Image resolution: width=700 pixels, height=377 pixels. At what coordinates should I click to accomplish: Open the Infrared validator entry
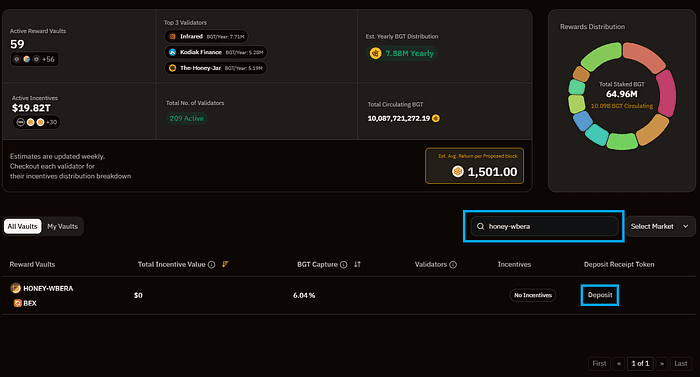click(x=206, y=37)
